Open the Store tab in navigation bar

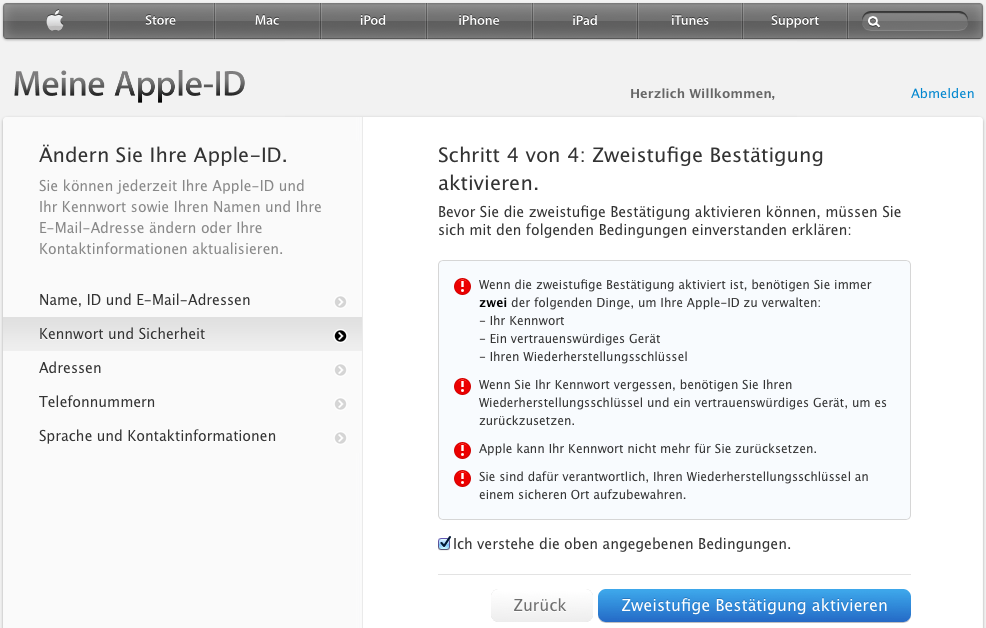pos(160,21)
